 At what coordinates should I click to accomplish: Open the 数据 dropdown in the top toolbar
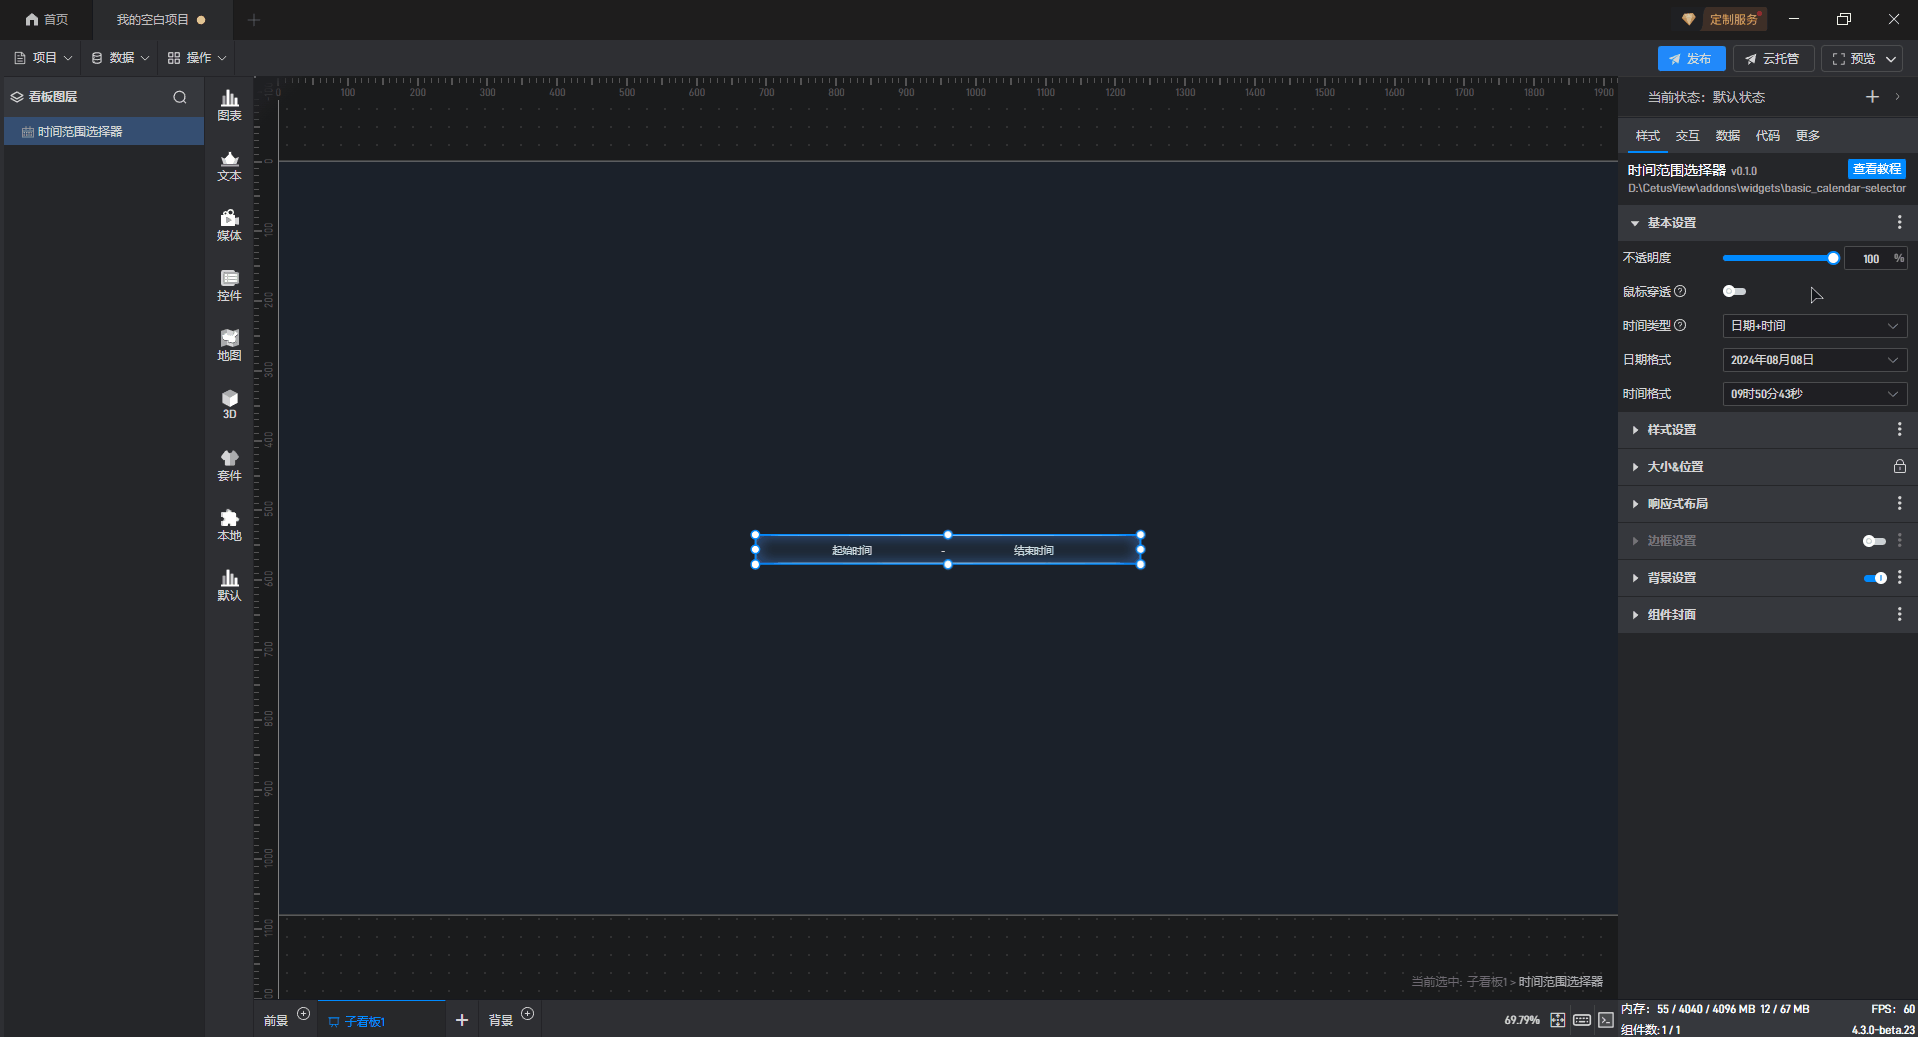tap(120, 58)
